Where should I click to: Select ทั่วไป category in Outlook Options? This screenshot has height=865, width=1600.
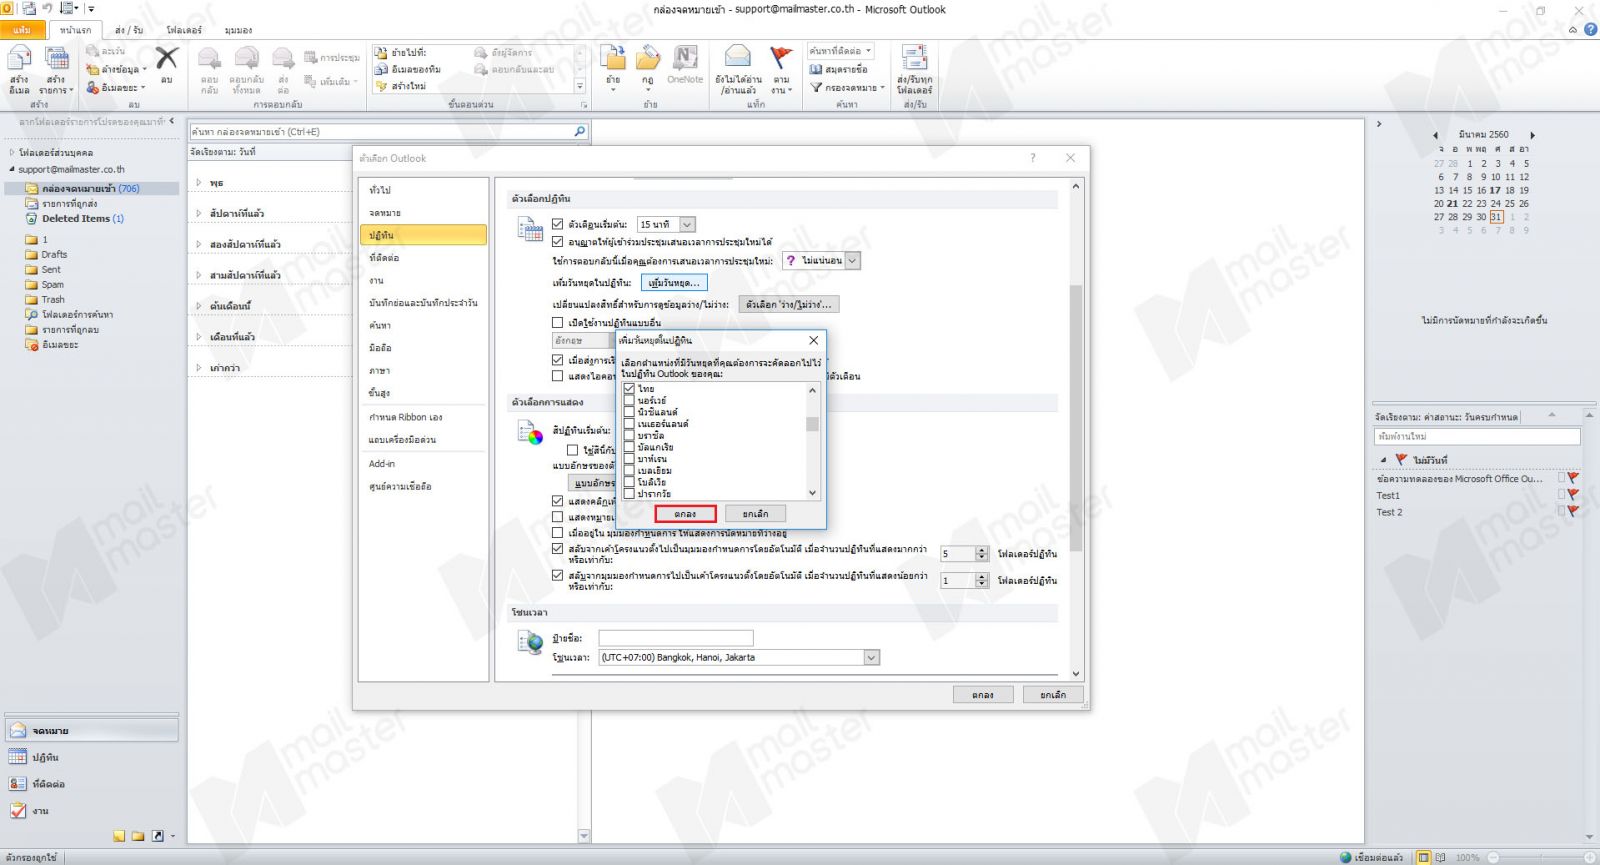[423, 190]
